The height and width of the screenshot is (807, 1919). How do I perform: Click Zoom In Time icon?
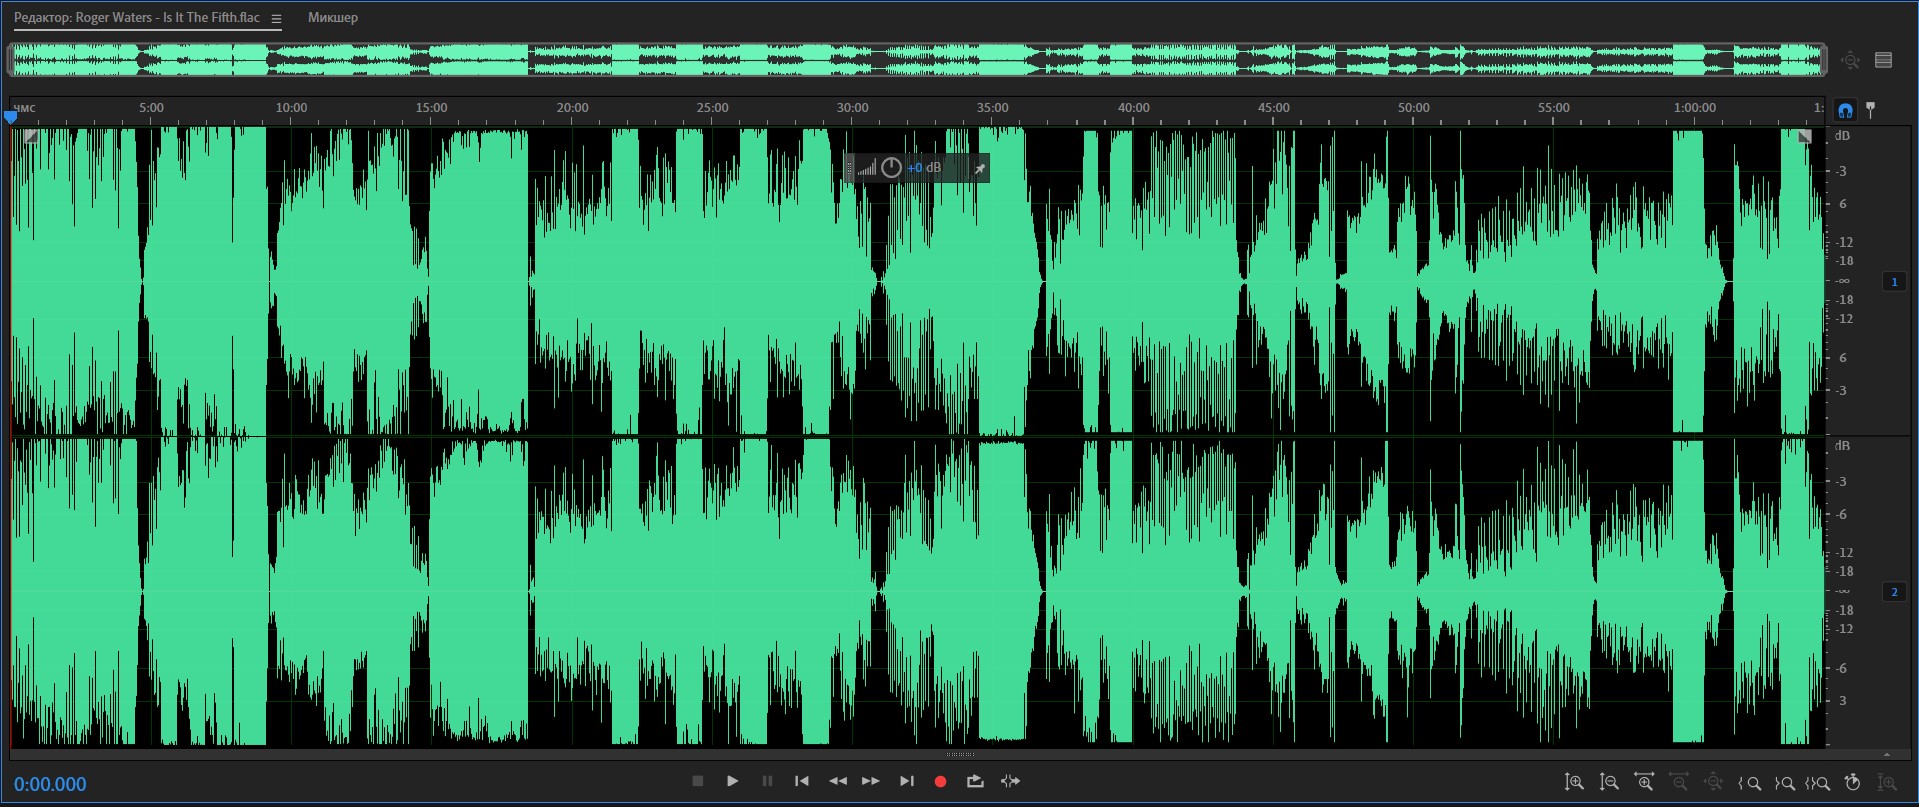(x=1643, y=782)
